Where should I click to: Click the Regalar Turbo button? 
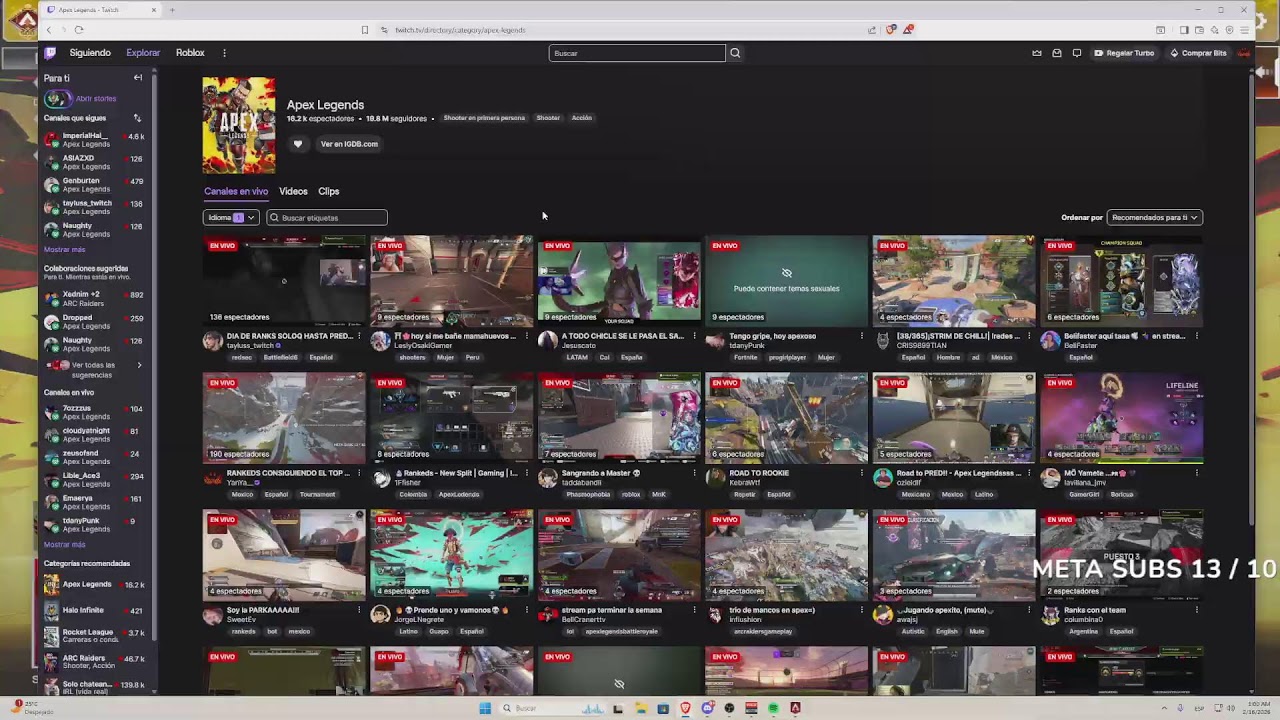pyautogui.click(x=1124, y=53)
